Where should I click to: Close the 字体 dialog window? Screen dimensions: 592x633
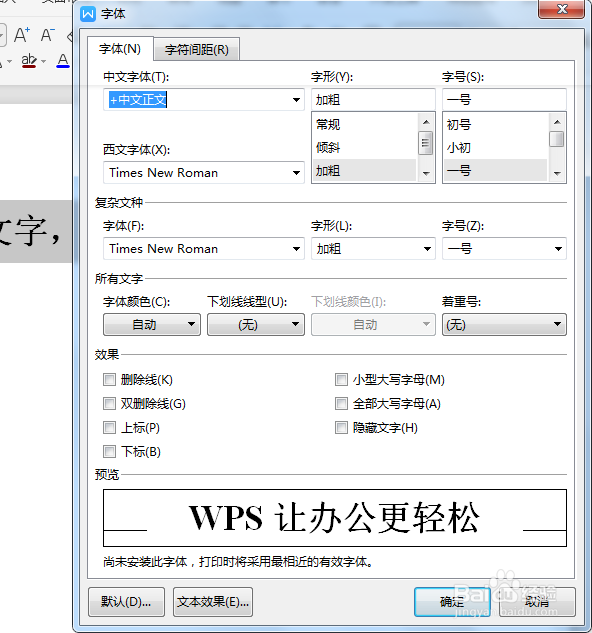point(561,9)
